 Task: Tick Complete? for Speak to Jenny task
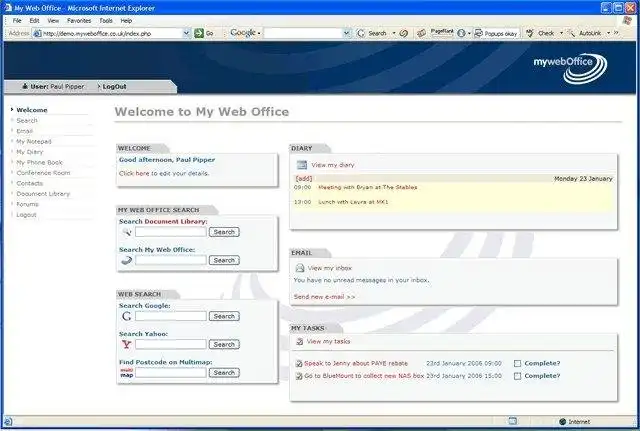point(518,364)
